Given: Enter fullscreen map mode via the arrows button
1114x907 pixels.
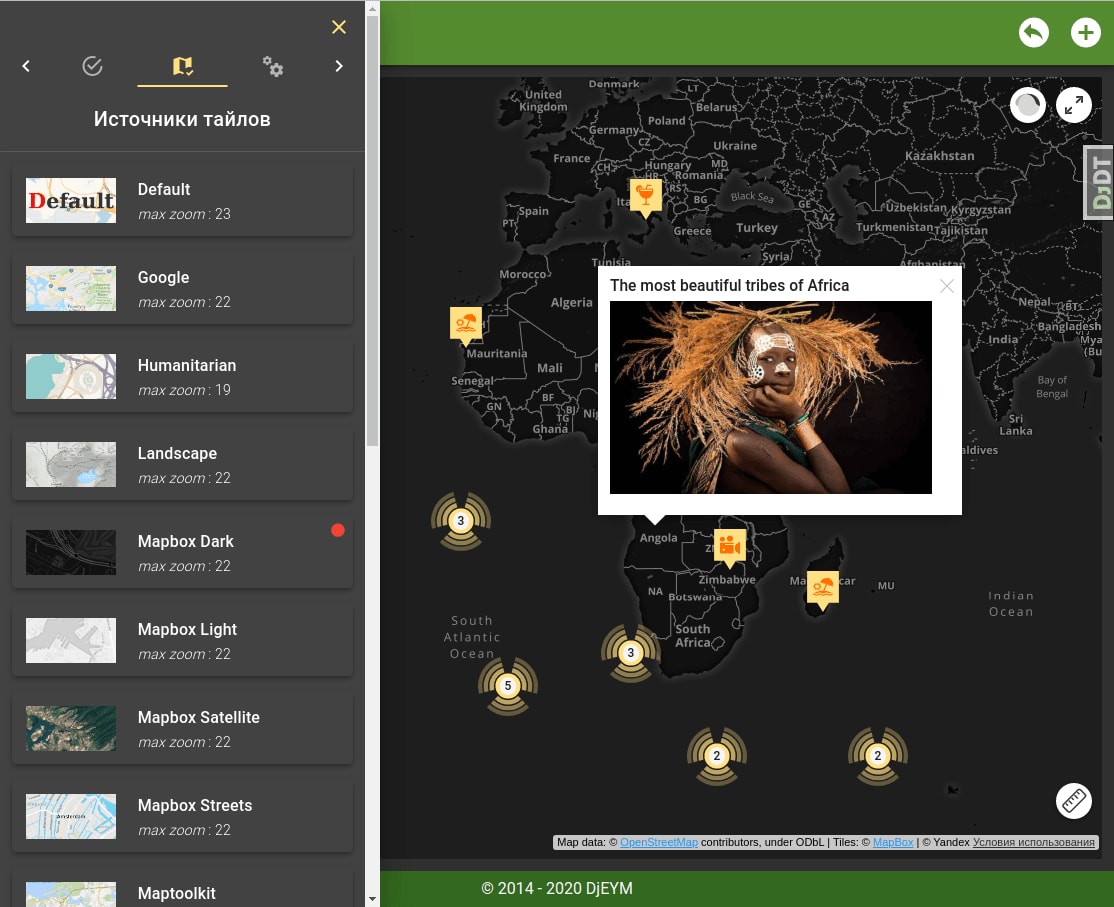Looking at the screenshot, I should point(1074,104).
